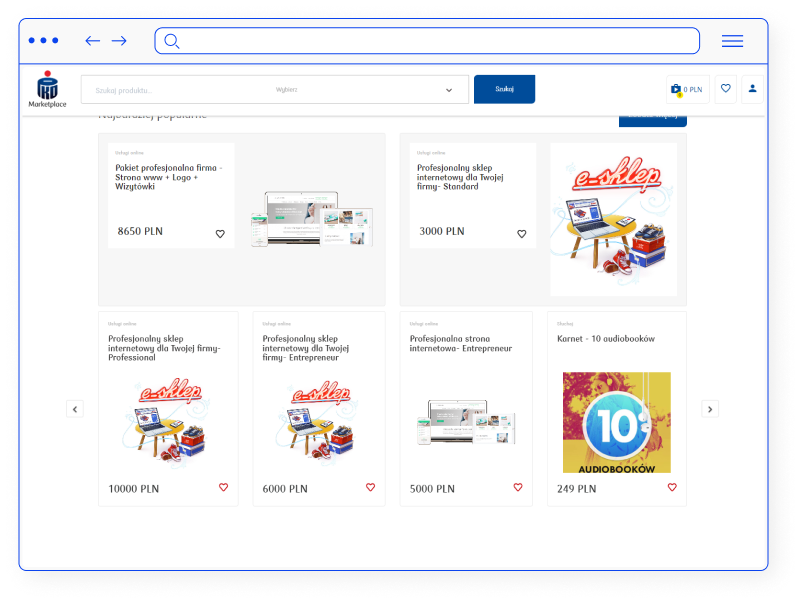Click the magnifier icon in address bar
The width and height of the screenshot is (801, 603).
point(172,41)
